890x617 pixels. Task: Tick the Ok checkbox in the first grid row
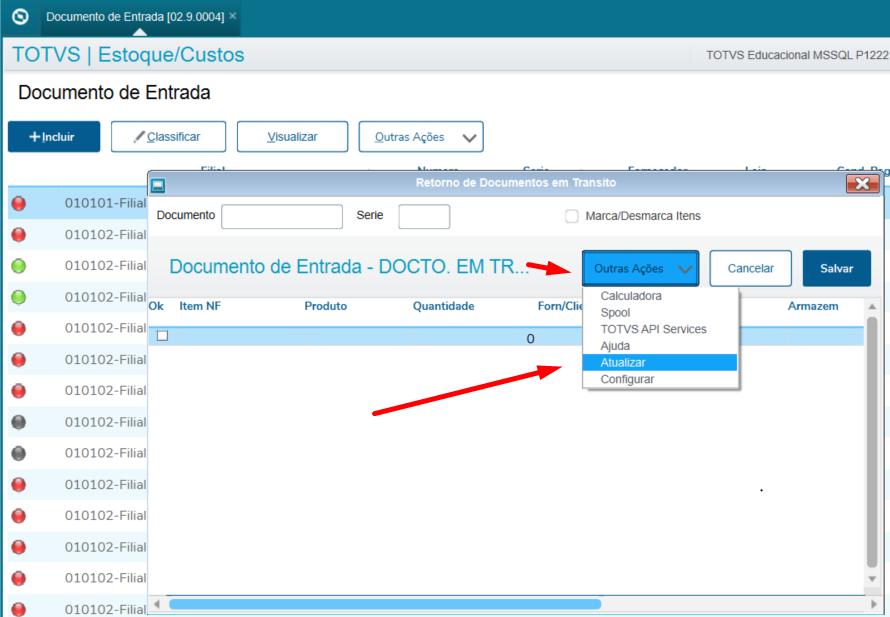(162, 336)
